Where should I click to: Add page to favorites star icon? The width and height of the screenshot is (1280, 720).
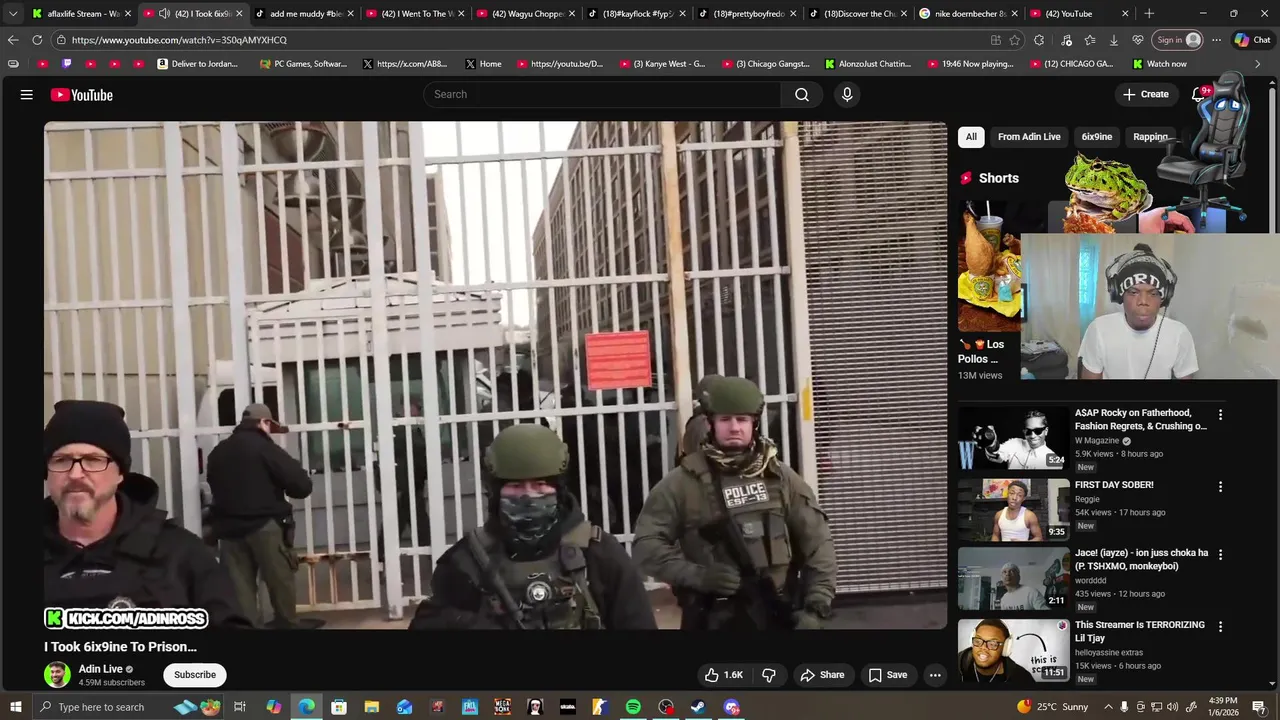click(x=1015, y=40)
